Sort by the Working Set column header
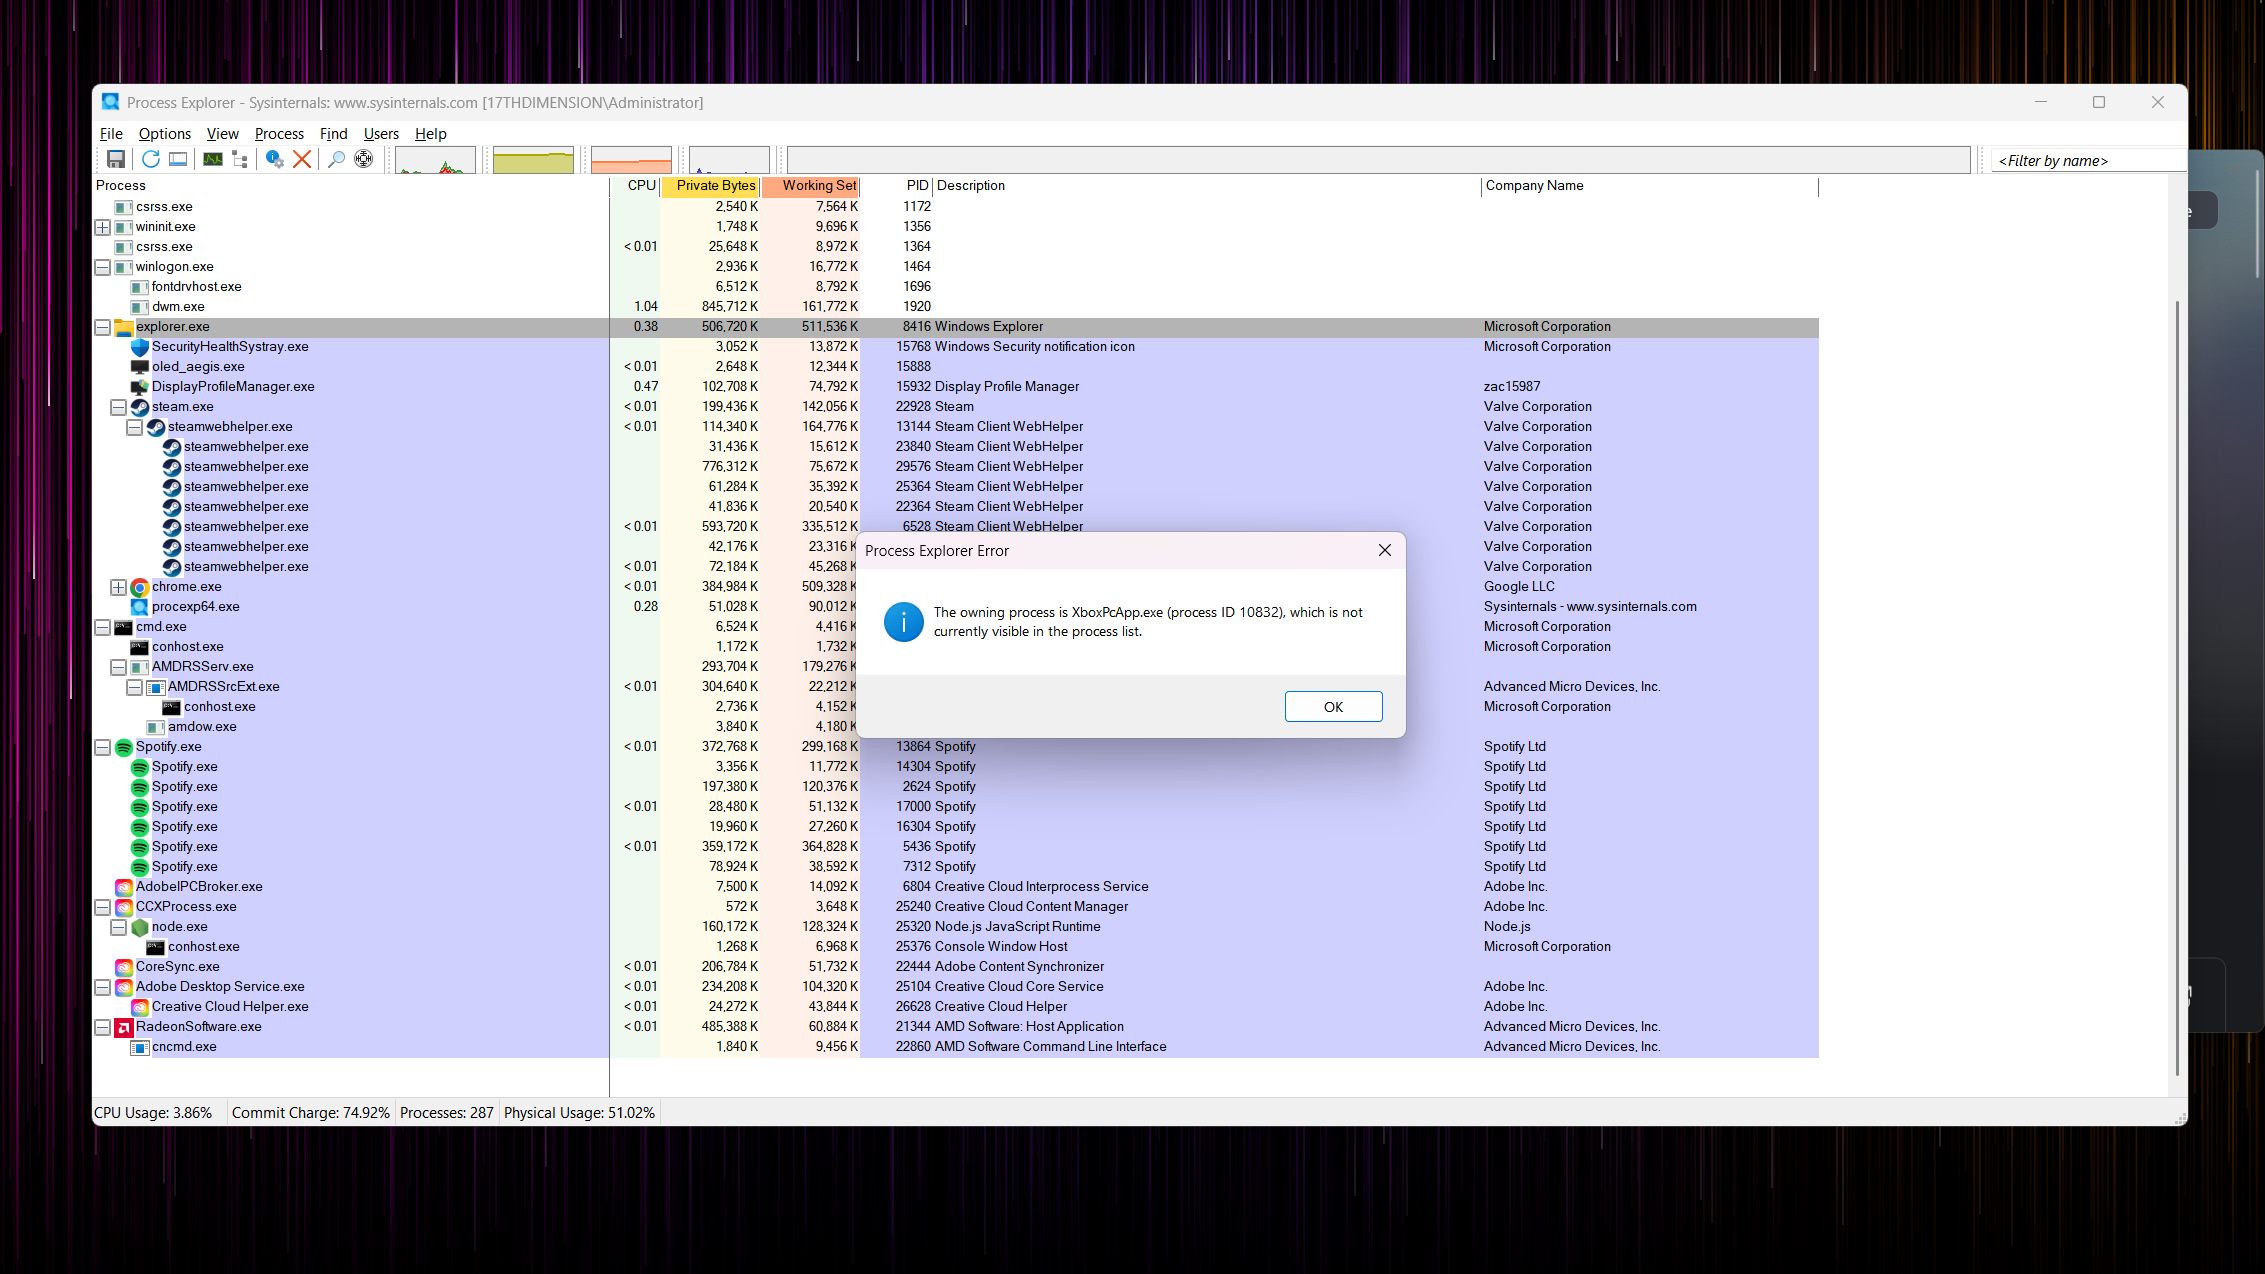Screen dimensions: 2265x1274 pos(811,186)
